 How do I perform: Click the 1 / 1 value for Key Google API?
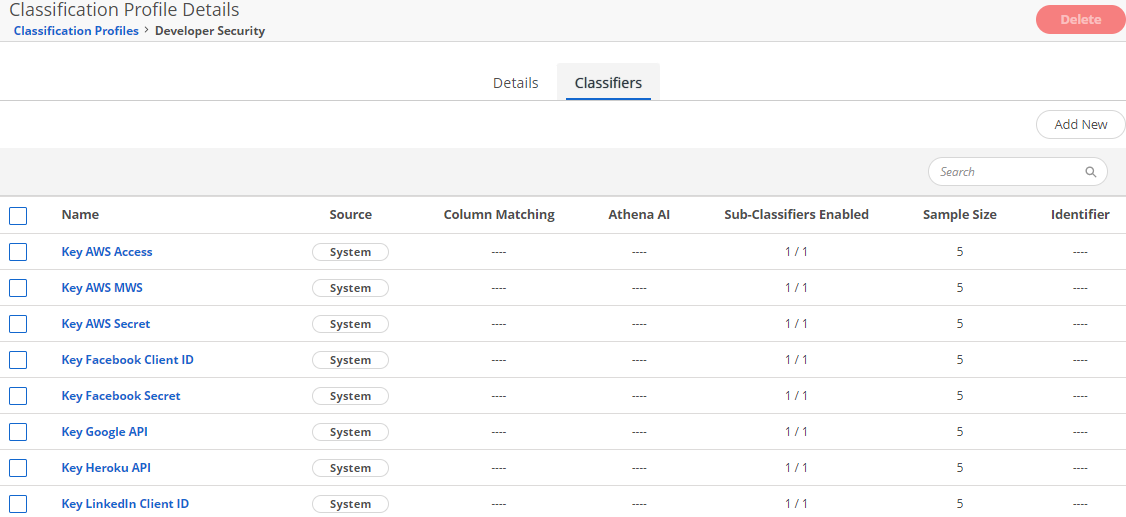[796, 432]
